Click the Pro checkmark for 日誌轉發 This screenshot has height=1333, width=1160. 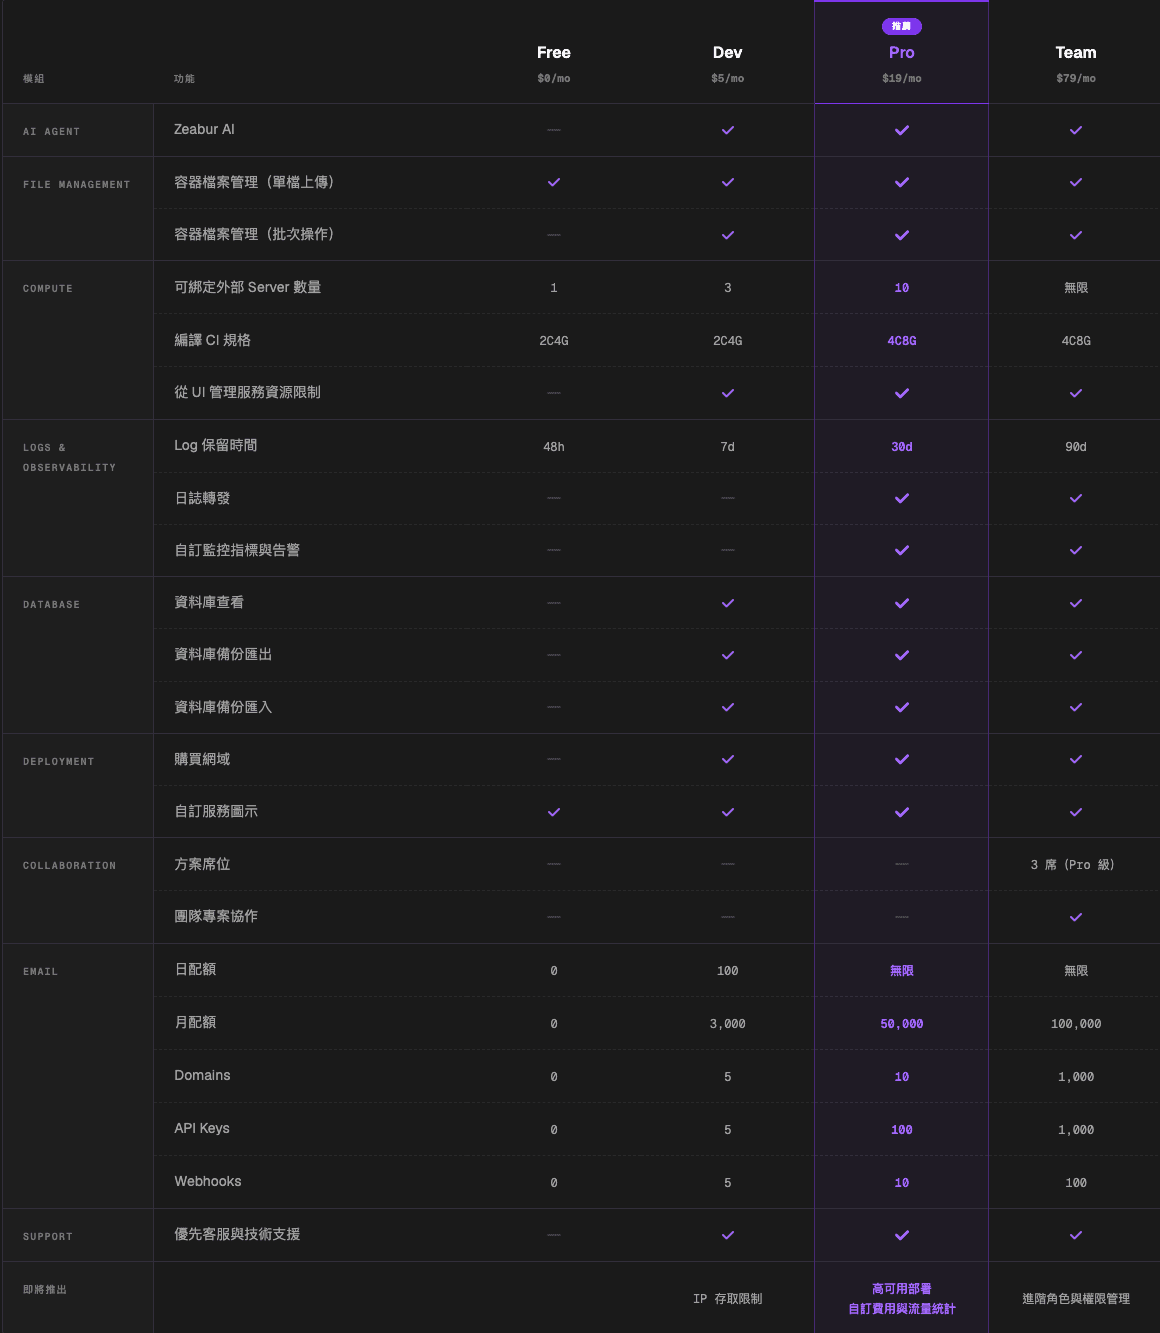coord(901,498)
